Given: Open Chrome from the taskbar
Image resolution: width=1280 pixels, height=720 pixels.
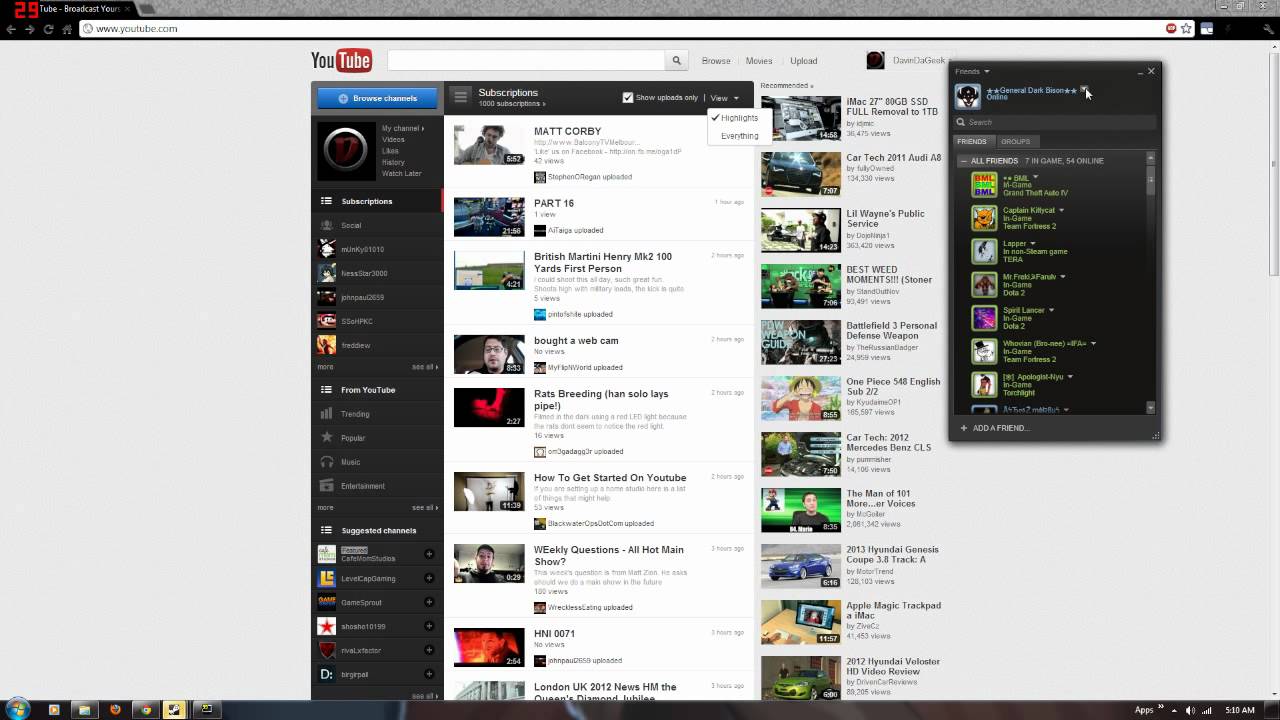Looking at the screenshot, I should pos(146,710).
